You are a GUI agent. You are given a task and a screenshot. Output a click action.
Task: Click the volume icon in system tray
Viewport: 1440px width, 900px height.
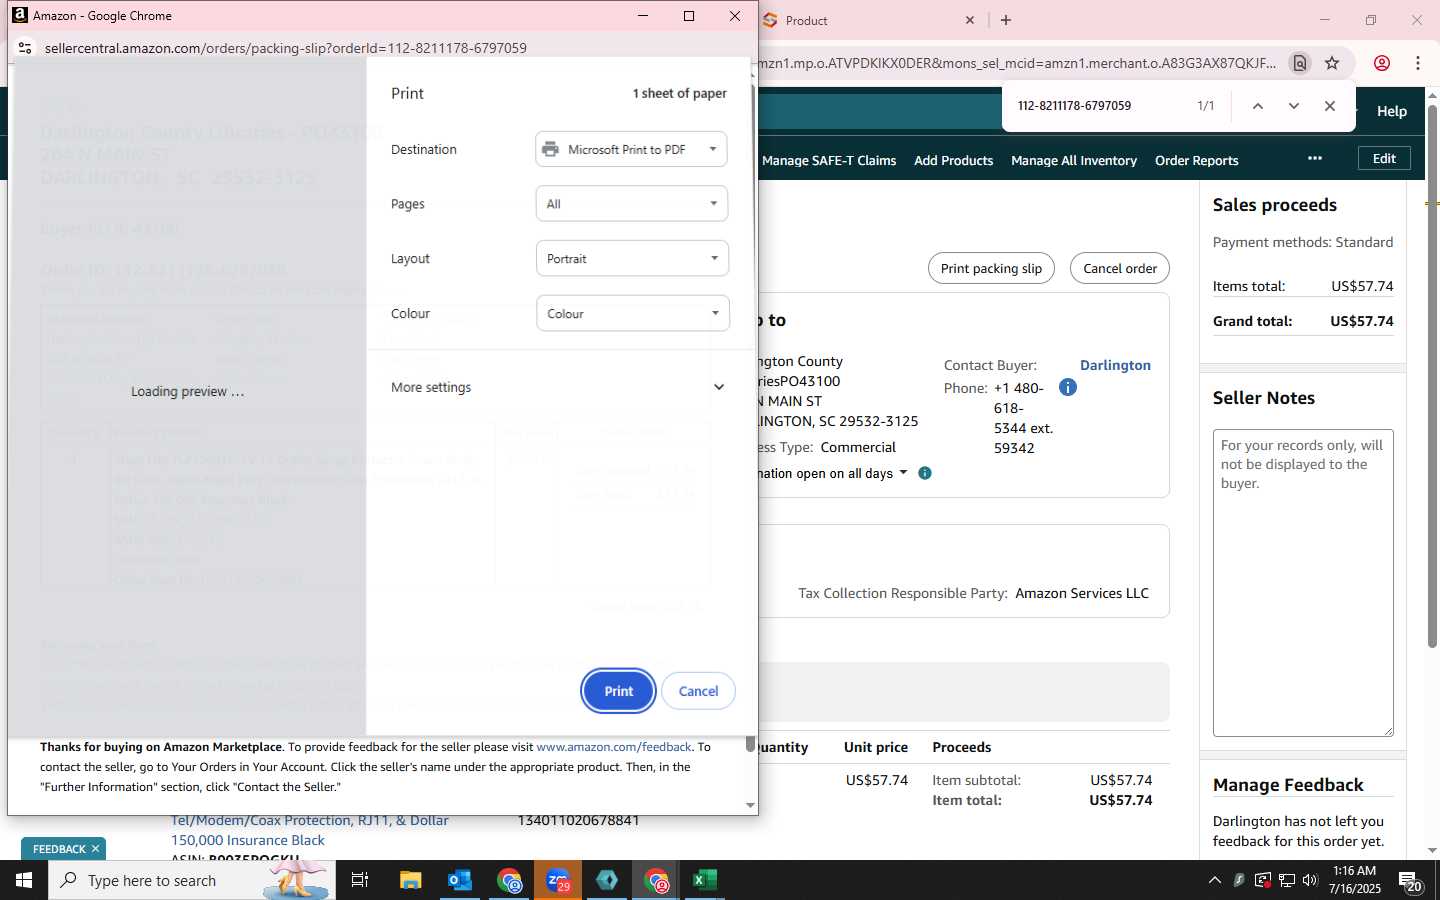click(1310, 880)
